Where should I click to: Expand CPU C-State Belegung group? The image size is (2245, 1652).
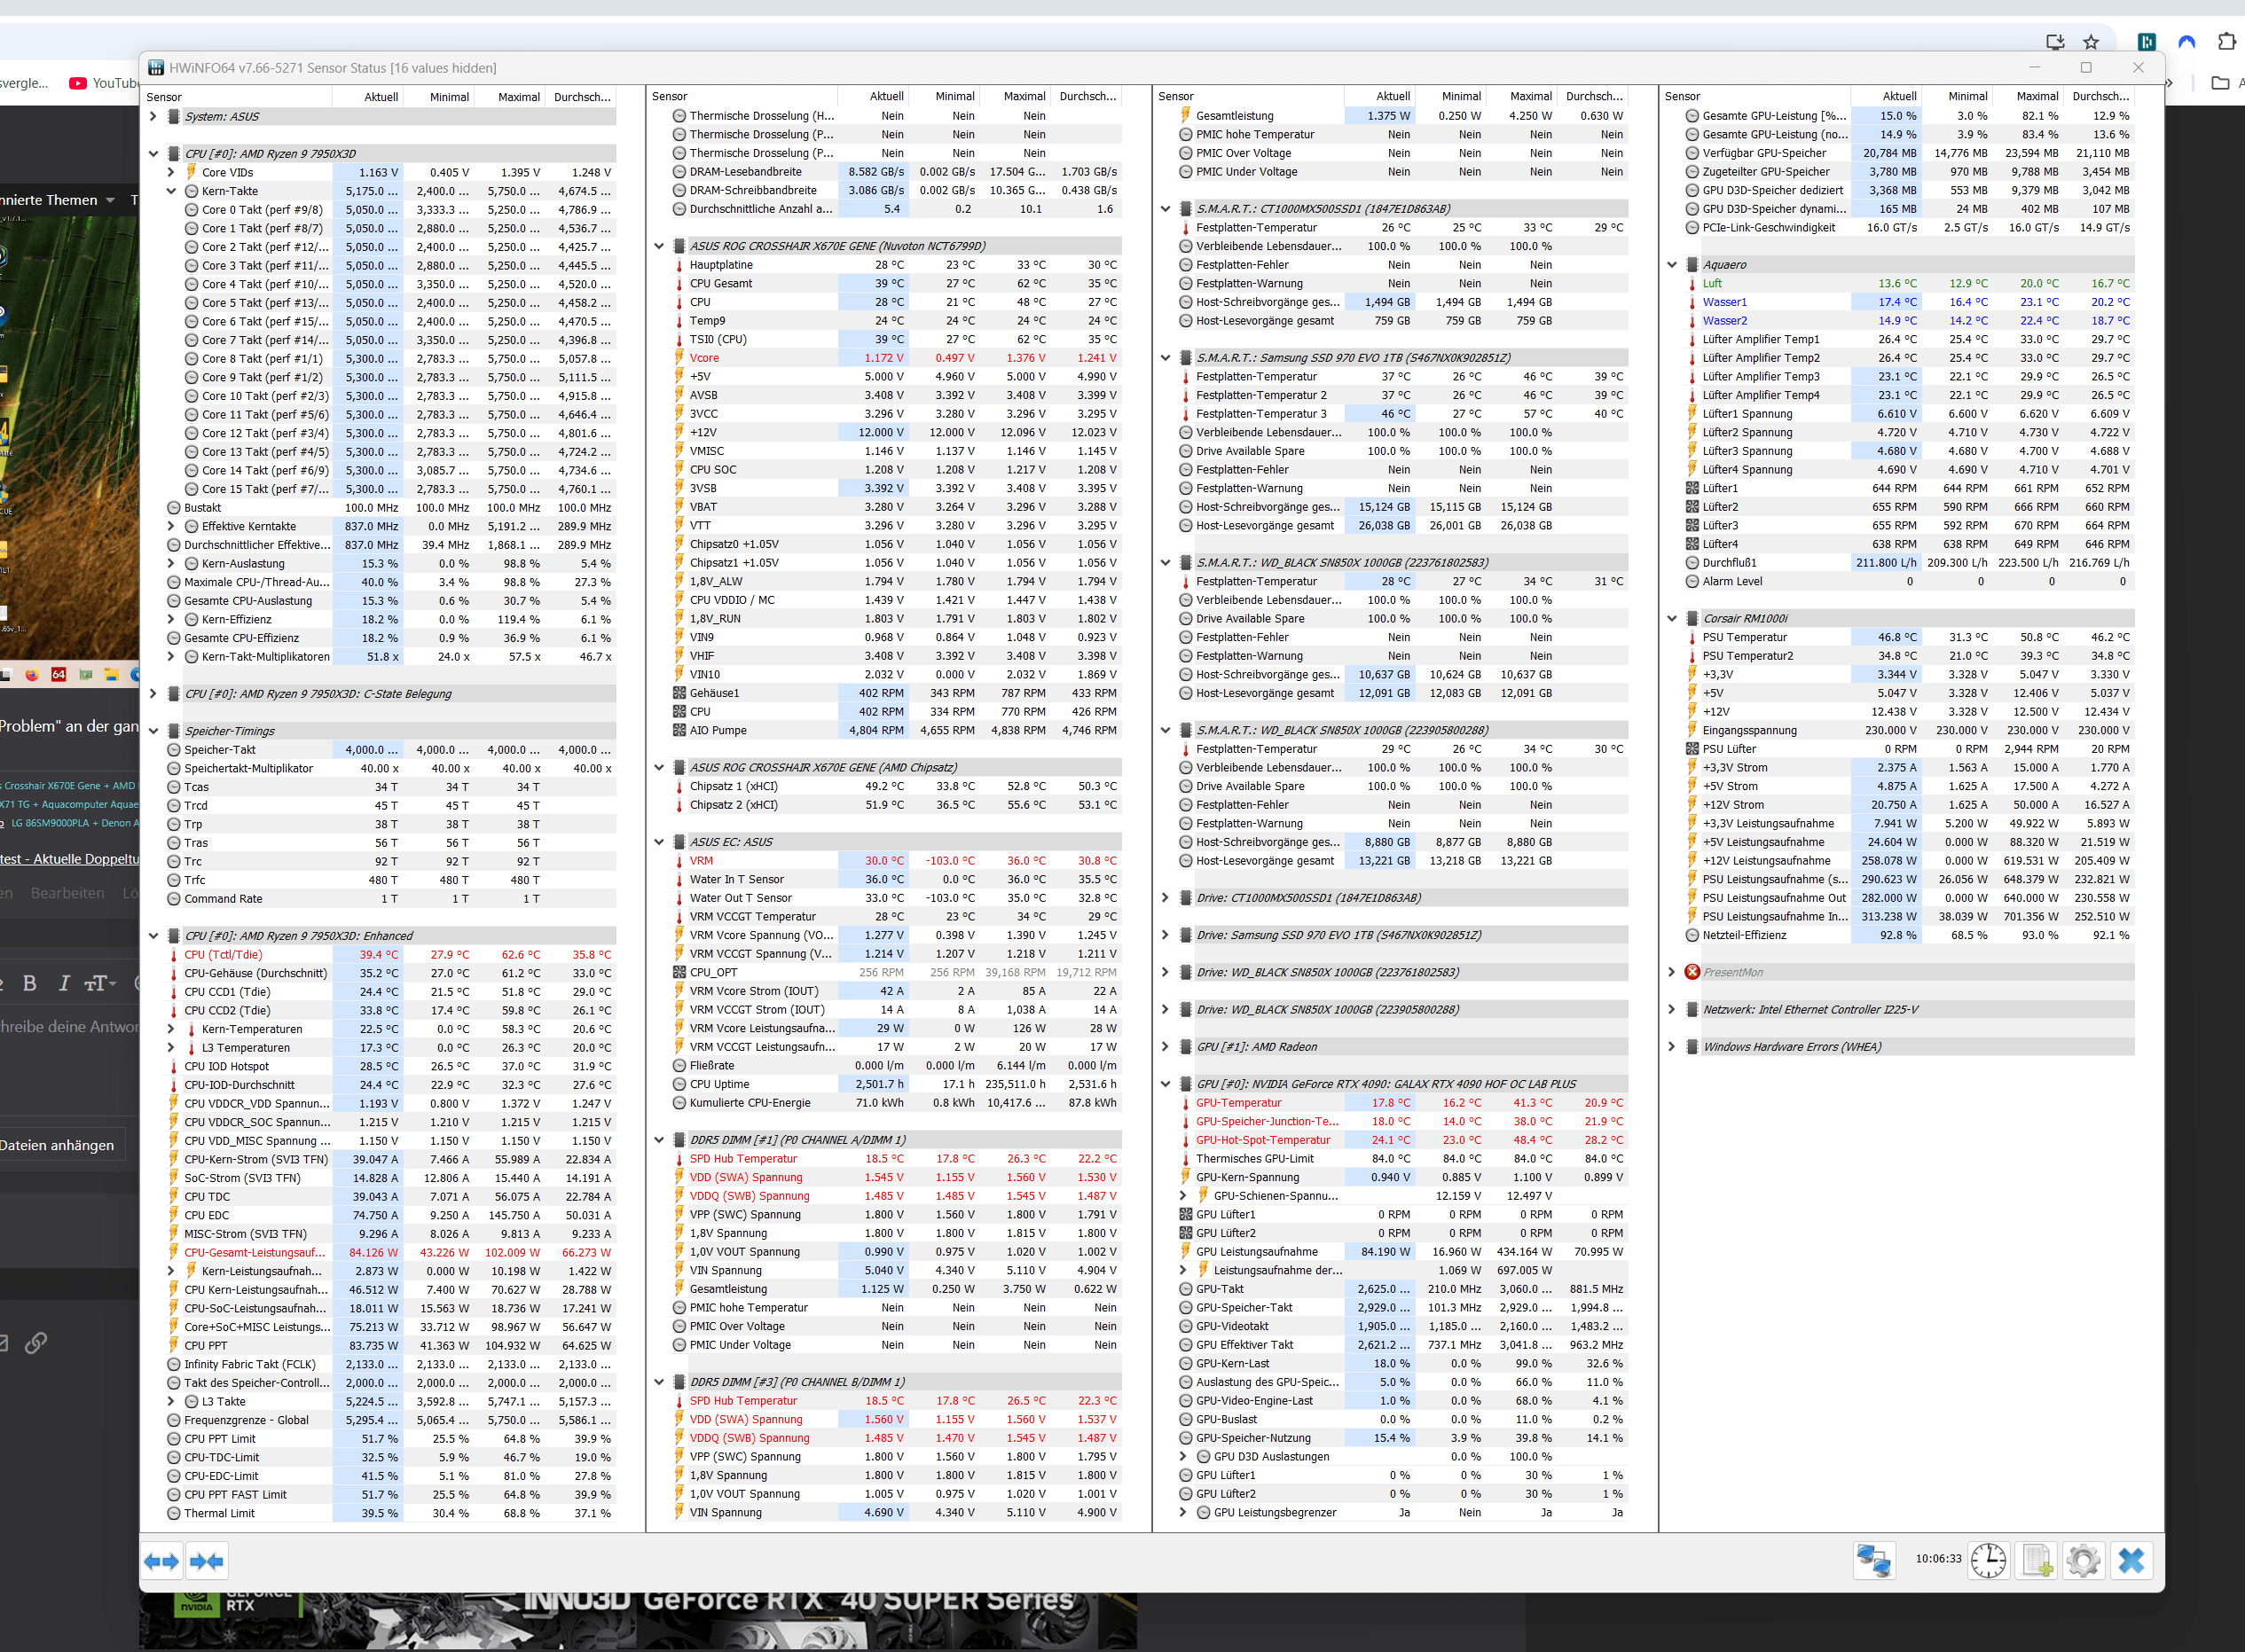(153, 693)
